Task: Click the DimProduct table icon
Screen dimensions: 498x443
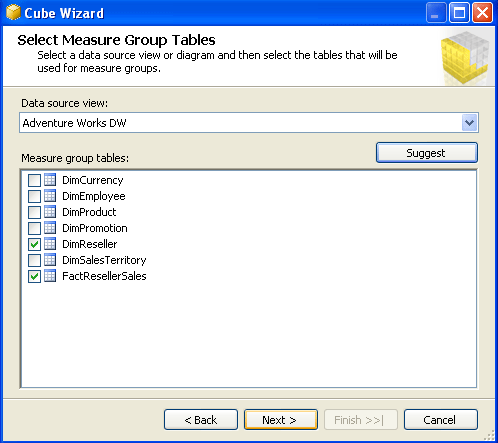Action: coord(50,212)
